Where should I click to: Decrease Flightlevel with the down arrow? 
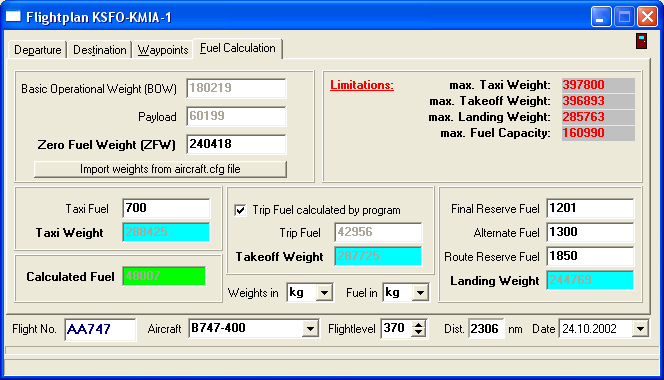point(418,333)
